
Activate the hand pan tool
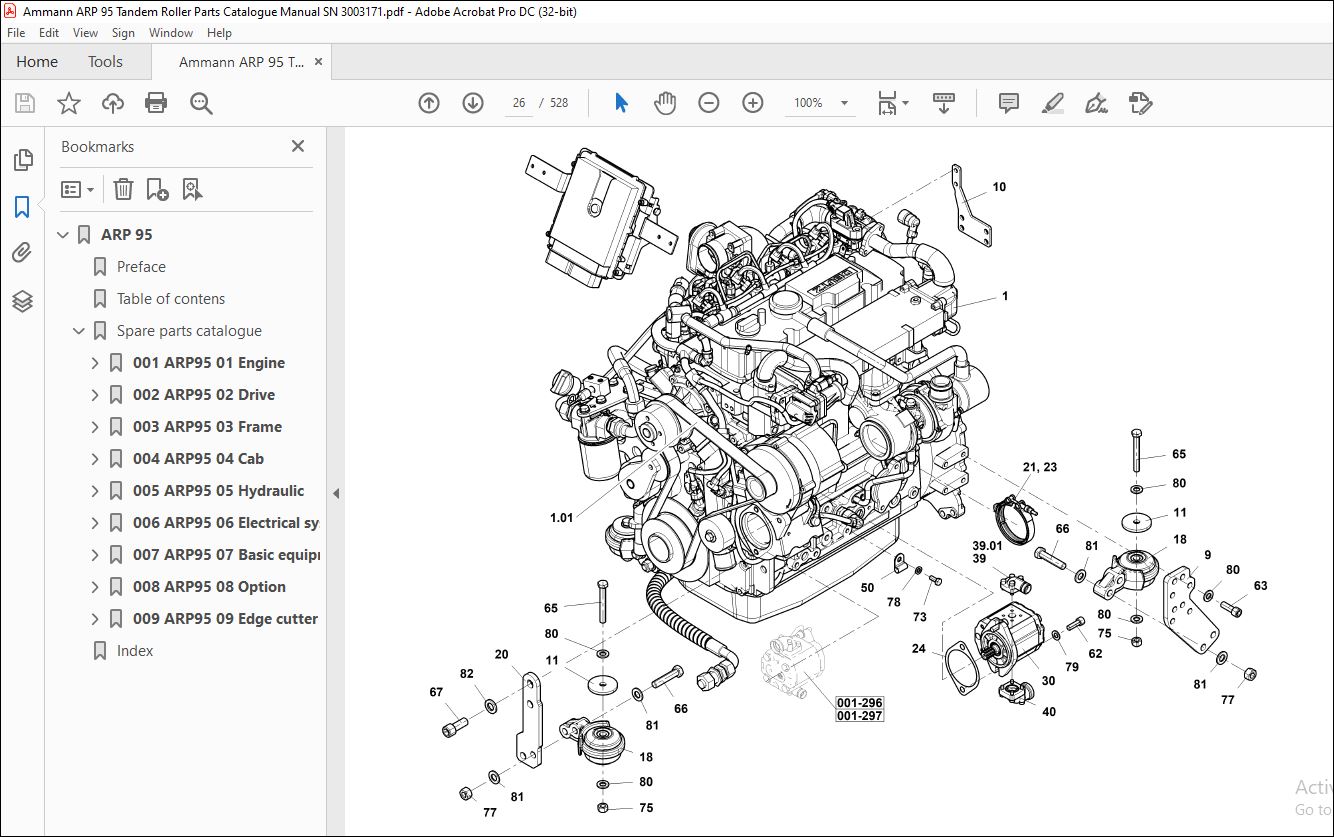click(665, 103)
